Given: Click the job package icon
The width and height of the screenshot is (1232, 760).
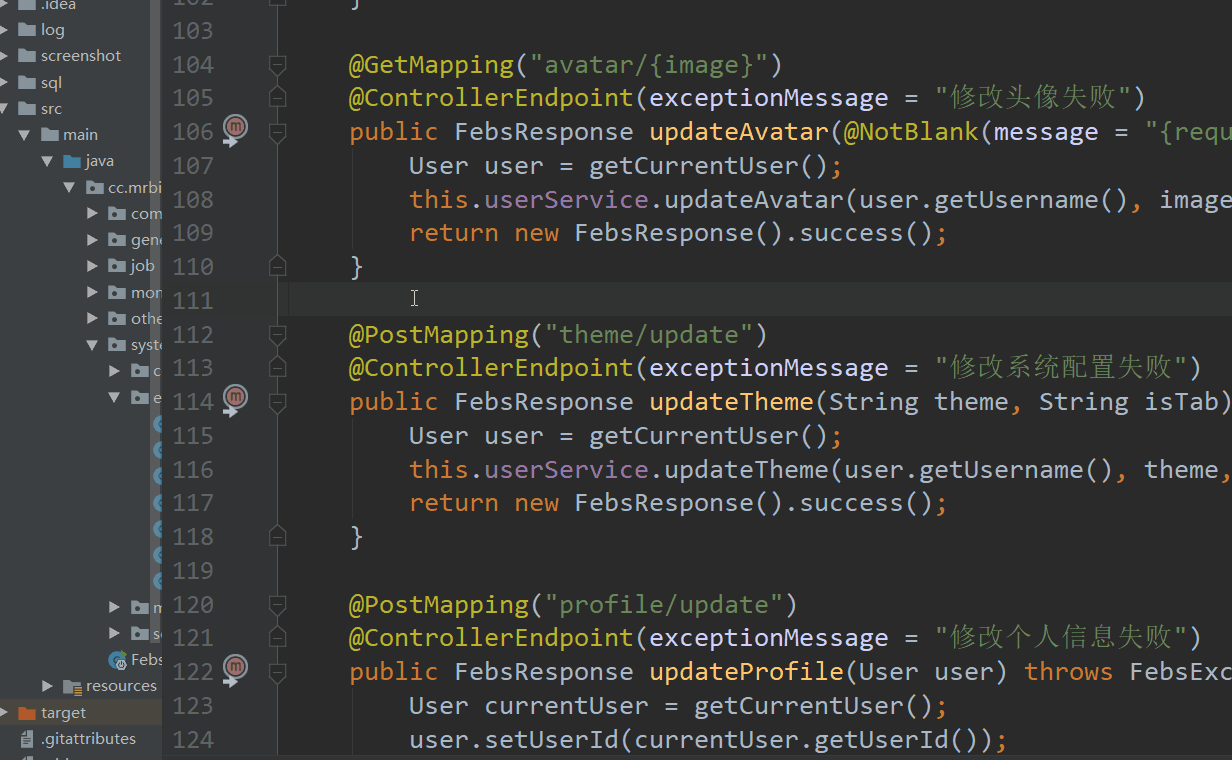Looking at the screenshot, I should (117, 266).
